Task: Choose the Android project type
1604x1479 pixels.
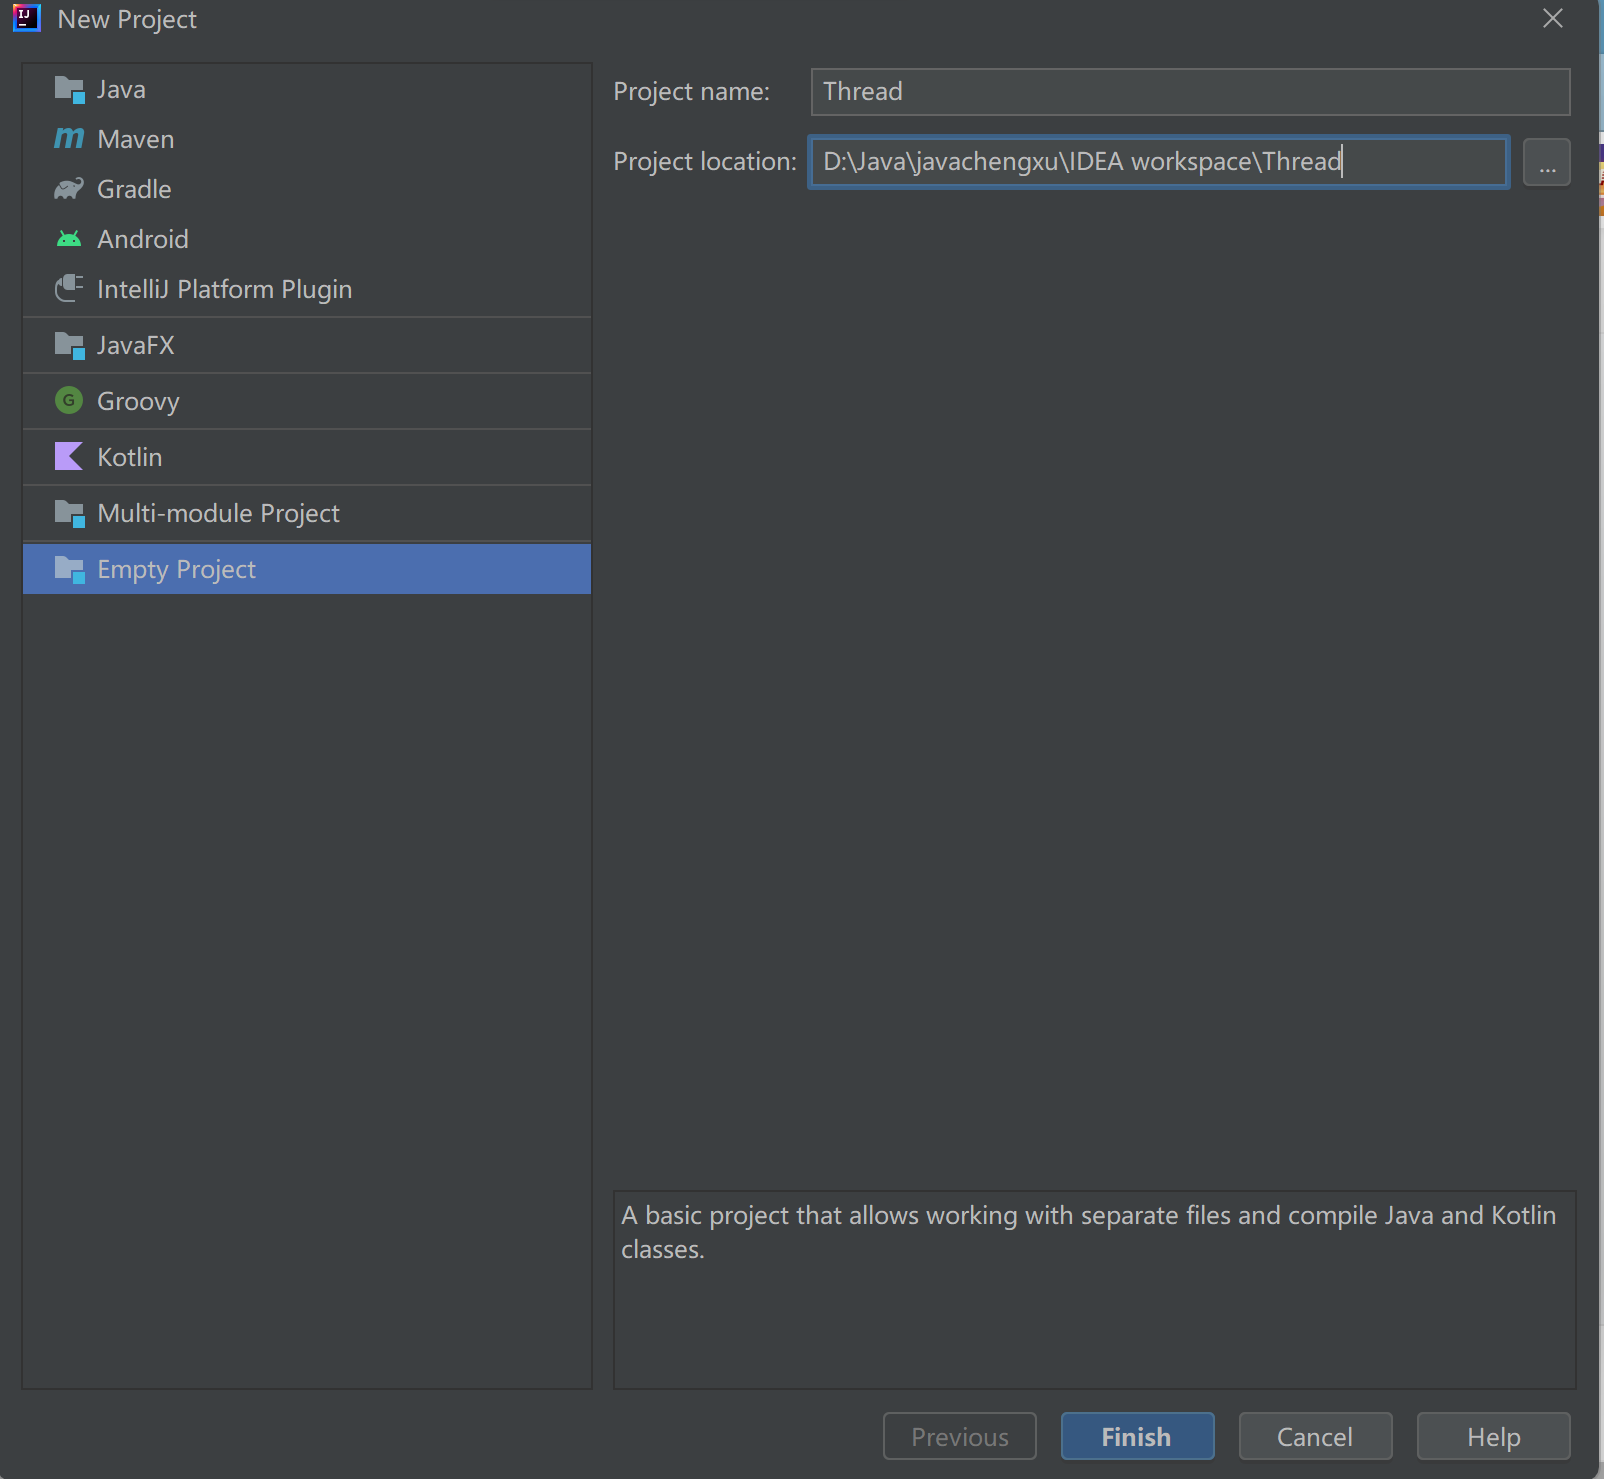Action: point(307,239)
